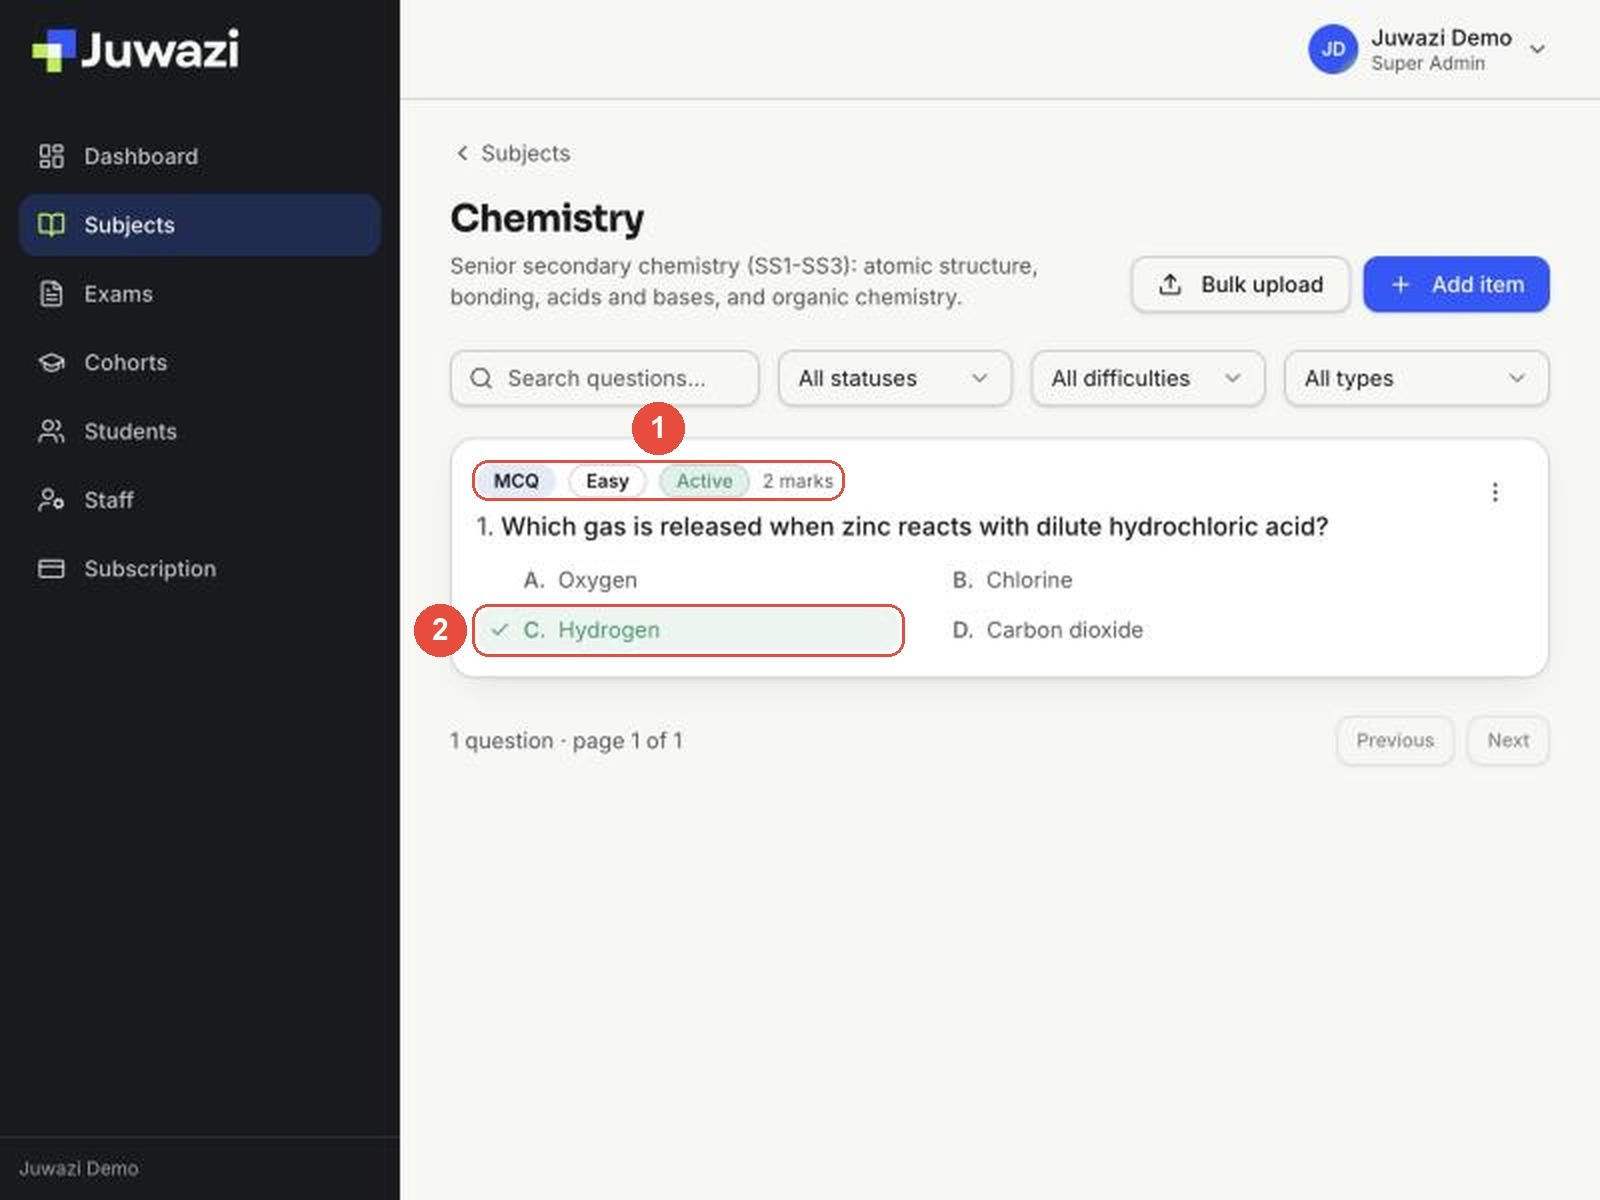Screen dimensions: 1600x1200
Task: Click the Previous page button
Action: click(x=1395, y=741)
